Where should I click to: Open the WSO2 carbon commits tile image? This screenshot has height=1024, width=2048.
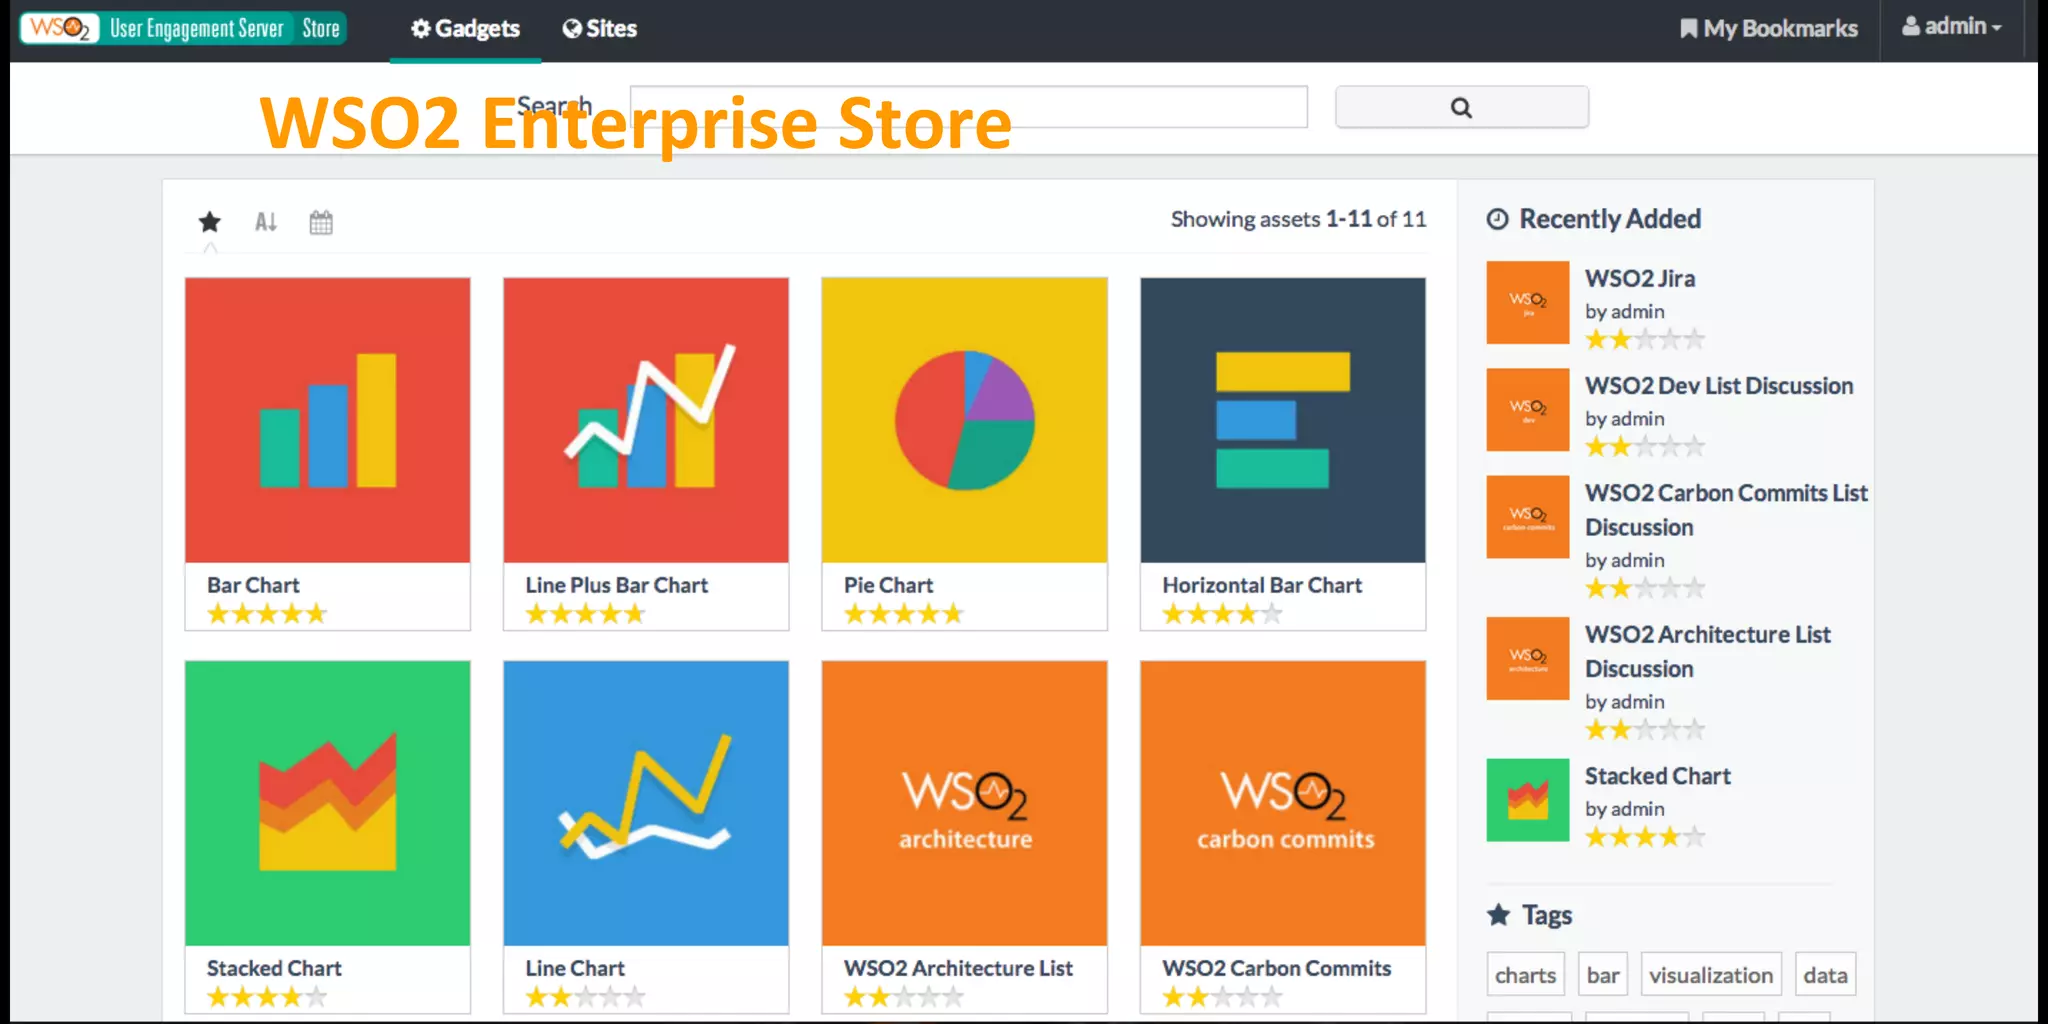(x=1283, y=803)
